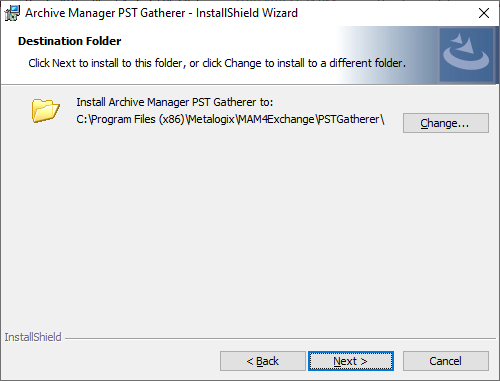Click the MAM4Exchange segment of the path
500x381 pixels.
click(x=276, y=119)
